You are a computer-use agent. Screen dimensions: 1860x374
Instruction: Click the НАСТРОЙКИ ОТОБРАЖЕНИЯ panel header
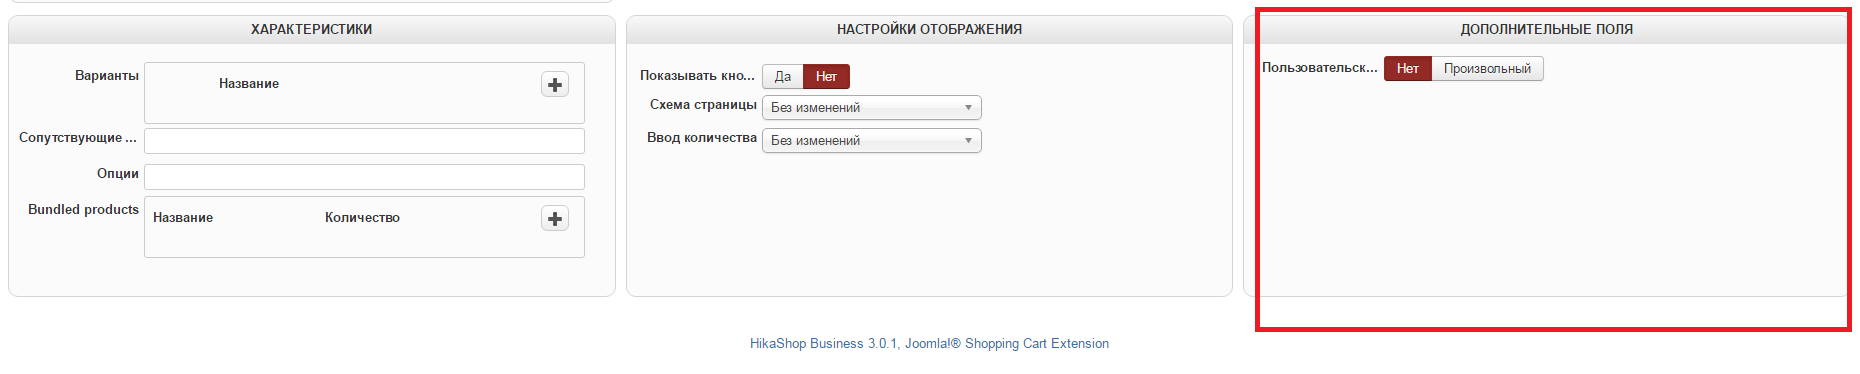coord(929,29)
